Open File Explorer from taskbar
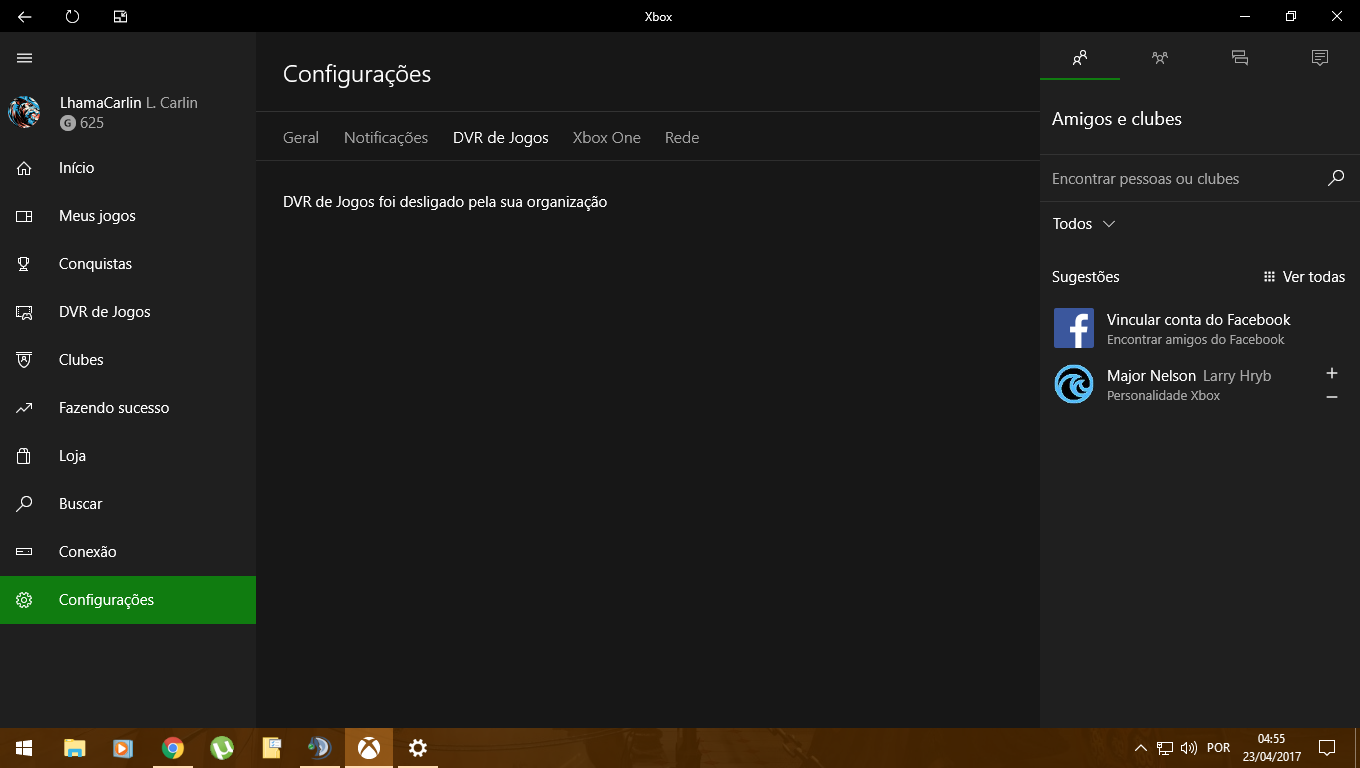Image resolution: width=1360 pixels, height=768 pixels. (x=75, y=748)
